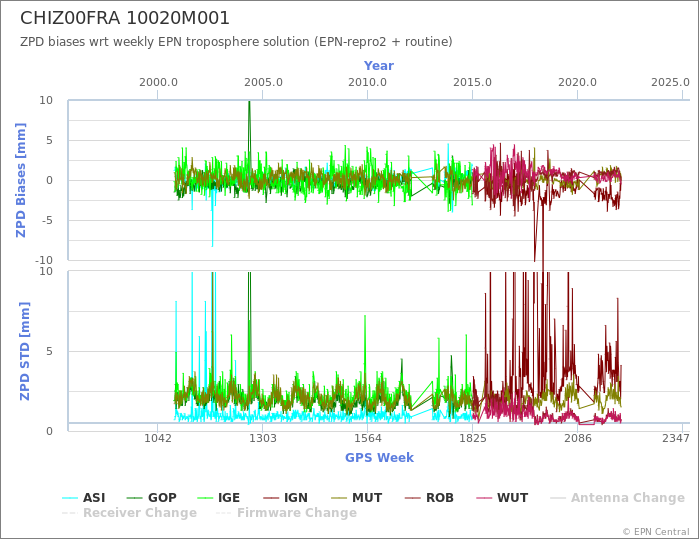The height and width of the screenshot is (540, 700).
Task: Toggle the IGE series in legend
Action: coord(219,498)
